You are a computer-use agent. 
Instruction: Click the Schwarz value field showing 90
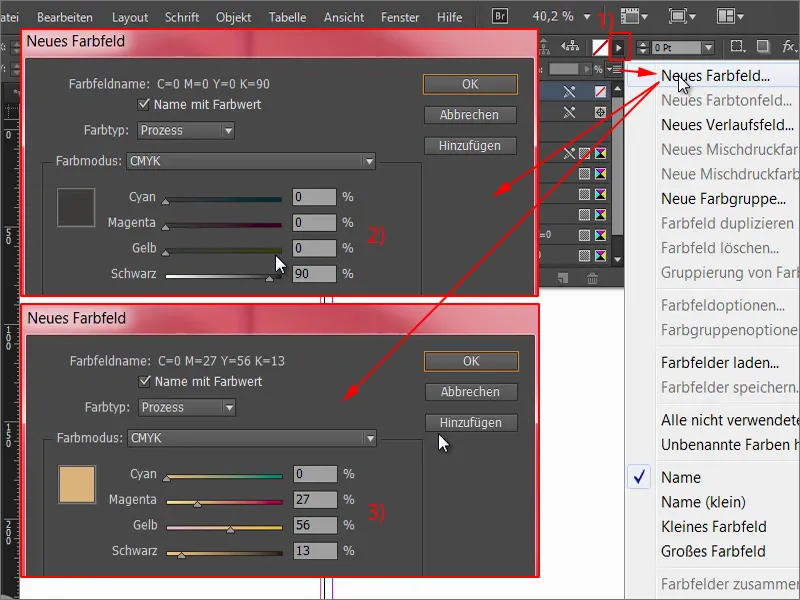314,274
